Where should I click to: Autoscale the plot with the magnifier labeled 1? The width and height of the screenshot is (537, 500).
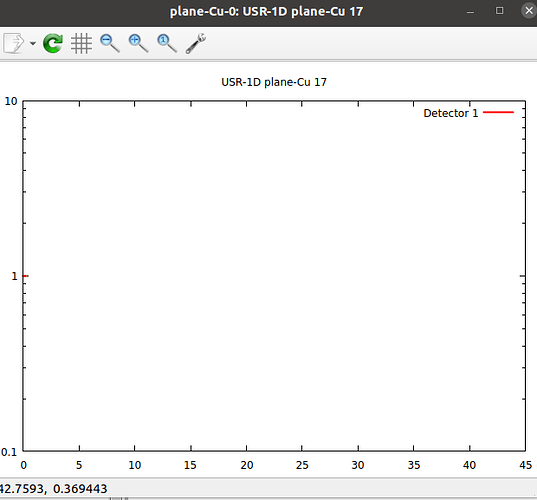coord(167,43)
